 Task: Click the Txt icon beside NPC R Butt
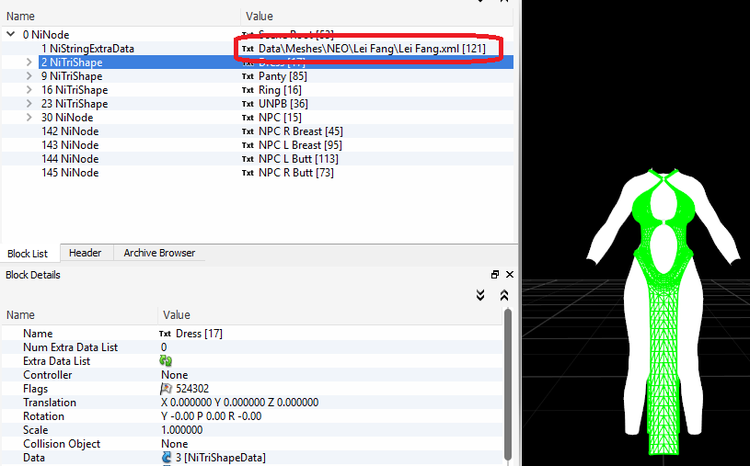click(248, 174)
